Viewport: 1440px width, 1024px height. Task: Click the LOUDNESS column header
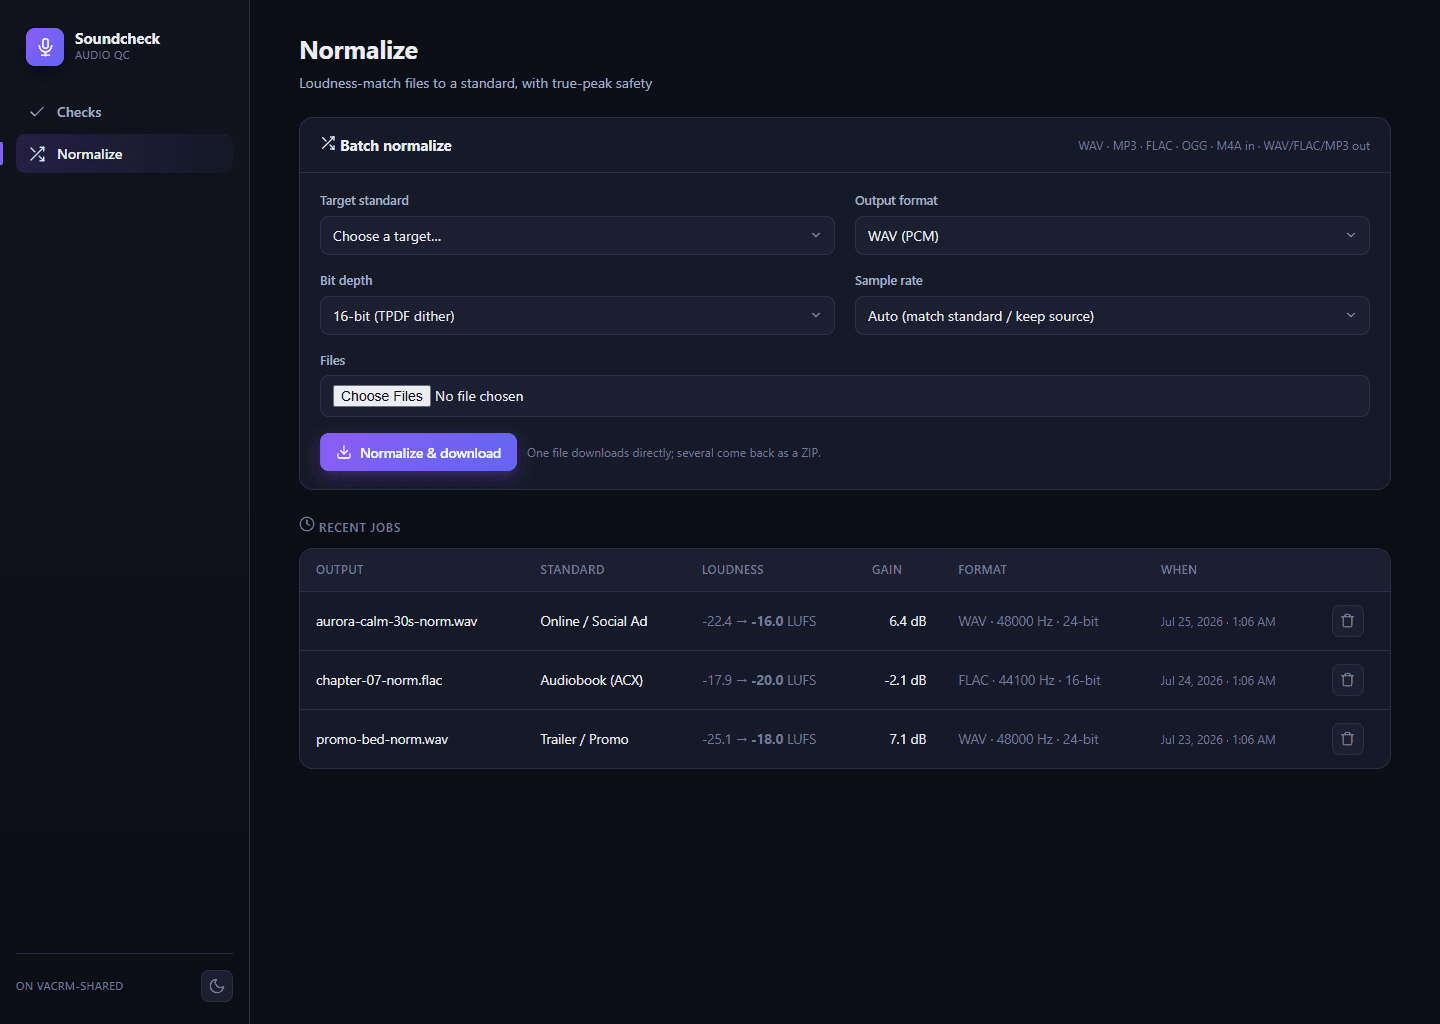click(733, 570)
